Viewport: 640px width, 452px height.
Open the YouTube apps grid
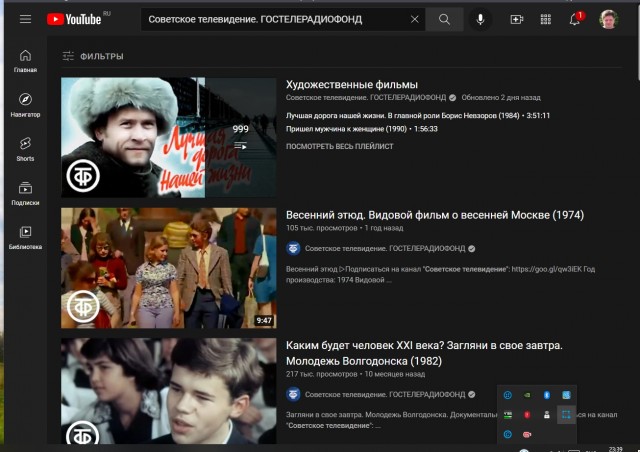[546, 19]
